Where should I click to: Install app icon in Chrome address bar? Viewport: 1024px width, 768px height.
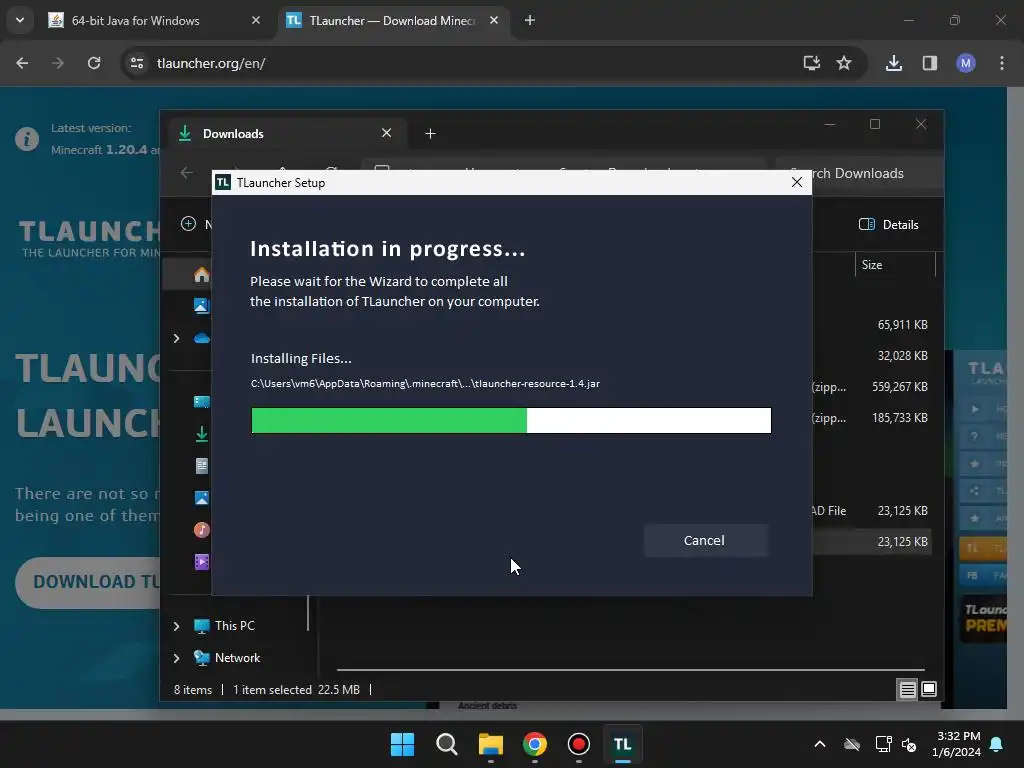811,63
